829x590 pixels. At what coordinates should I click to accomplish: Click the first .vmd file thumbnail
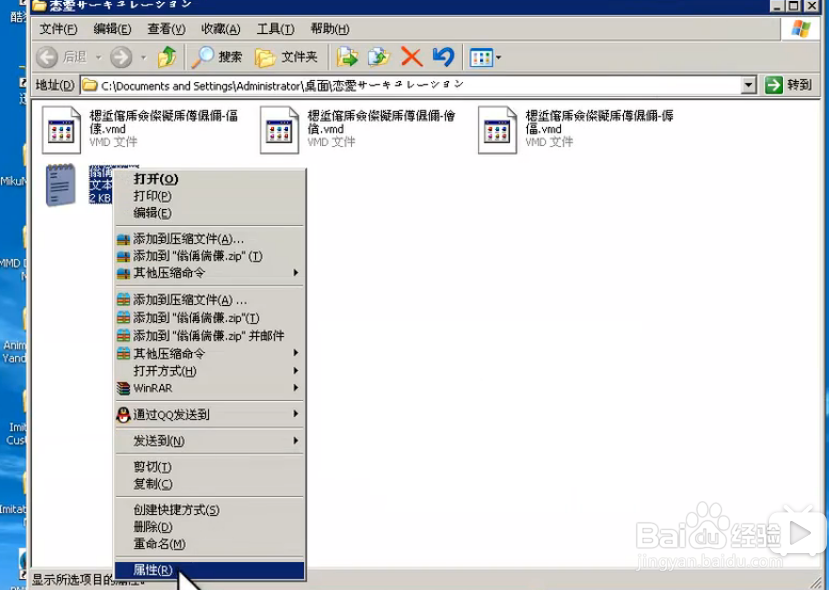[x=61, y=130]
